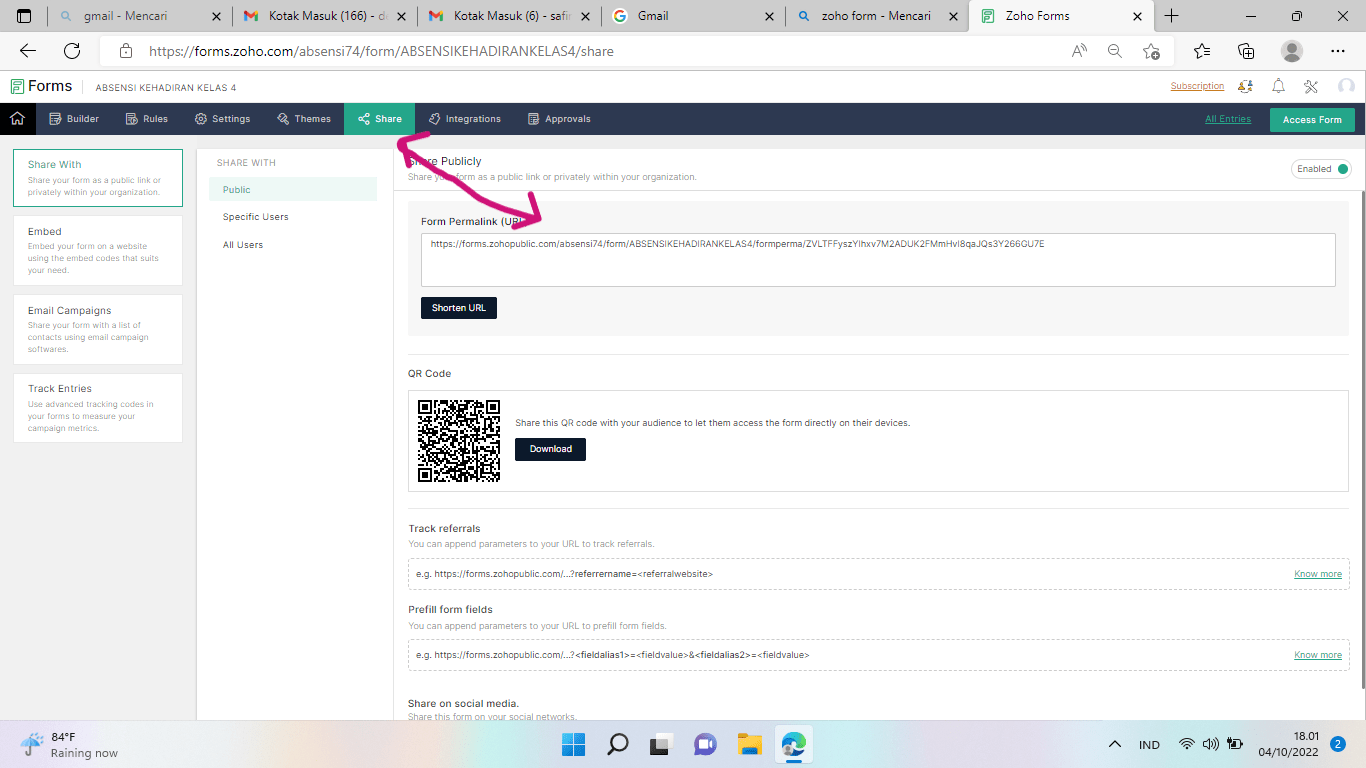1366x768 pixels.
Task: Switch to Kotak Masuk (166) tab
Action: (x=324, y=16)
